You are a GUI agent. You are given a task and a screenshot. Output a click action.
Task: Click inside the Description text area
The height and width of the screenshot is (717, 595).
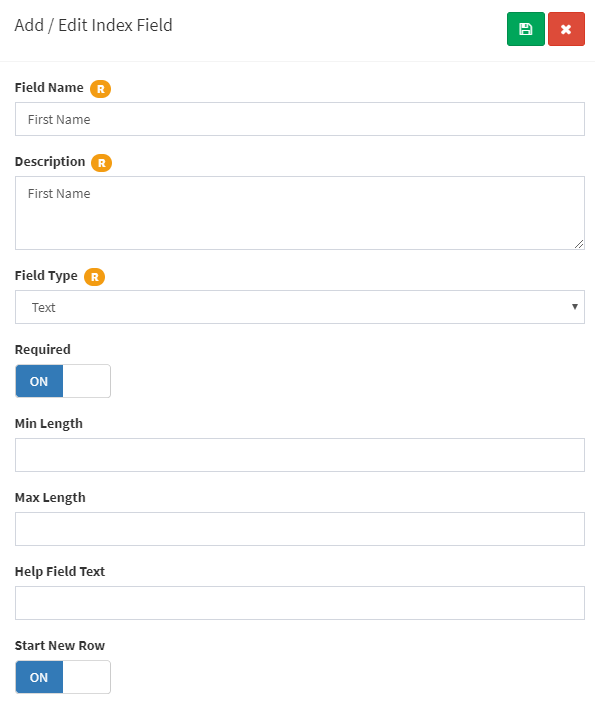[300, 213]
